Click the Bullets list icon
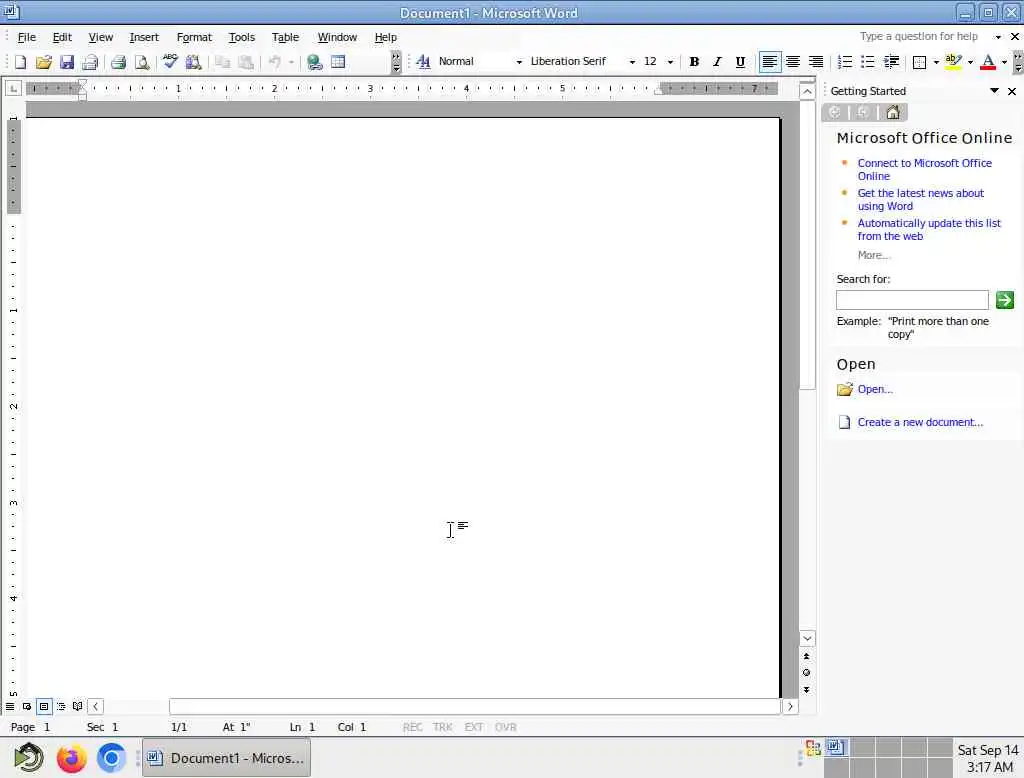The height and width of the screenshot is (778, 1024). click(x=867, y=61)
